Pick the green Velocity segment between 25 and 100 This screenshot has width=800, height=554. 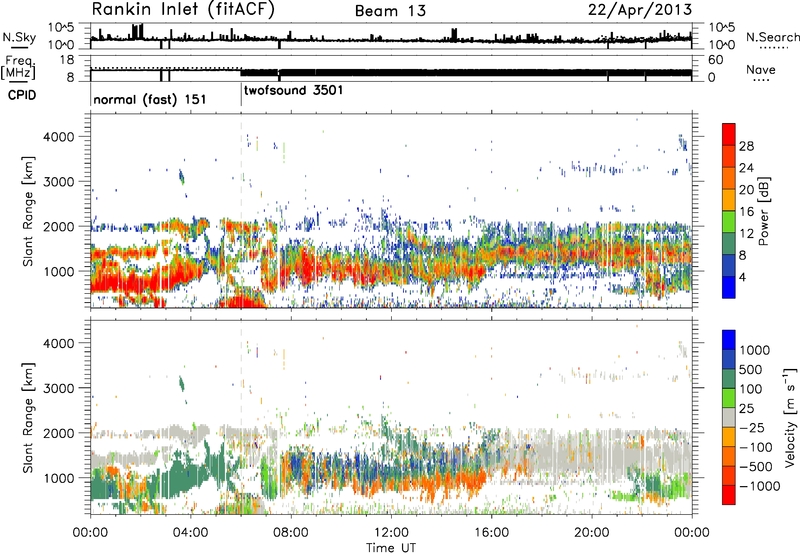(x=729, y=398)
